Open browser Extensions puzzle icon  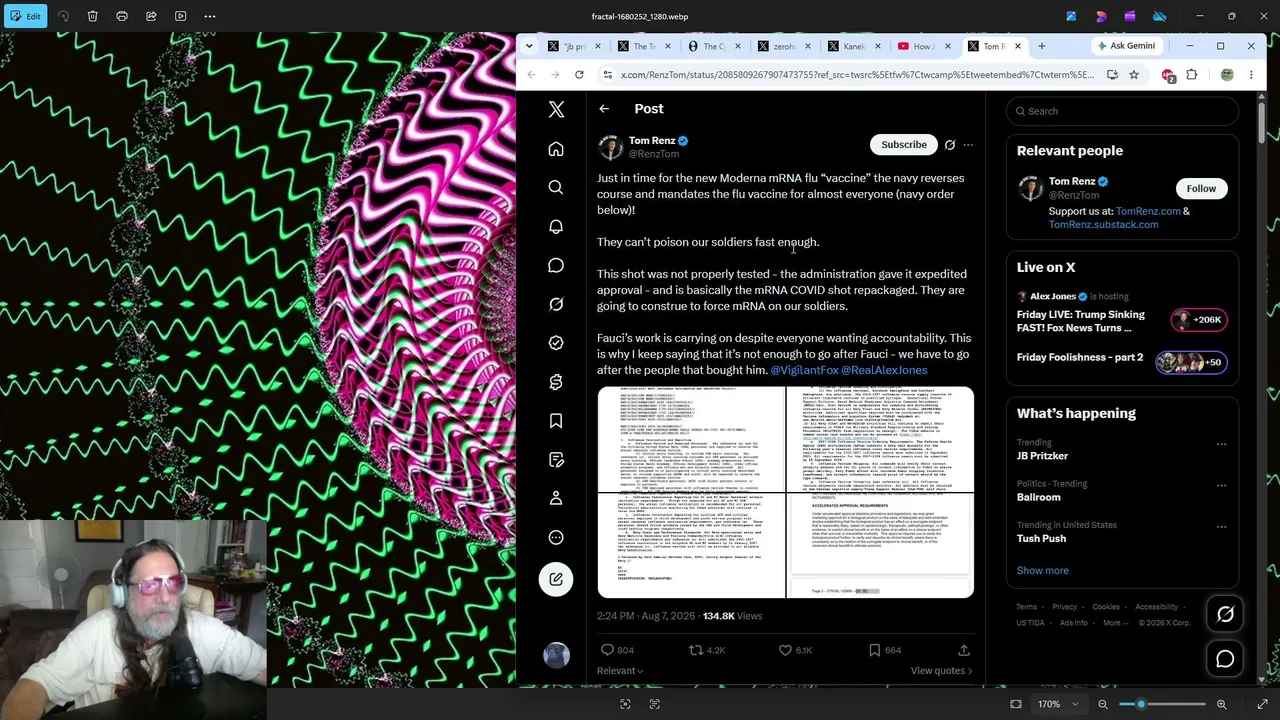[x=1191, y=75]
